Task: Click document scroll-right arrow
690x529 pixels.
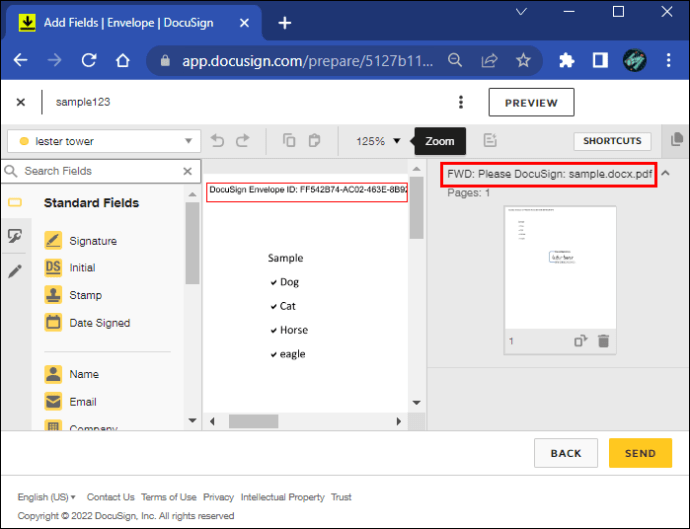Action: click(x=399, y=421)
